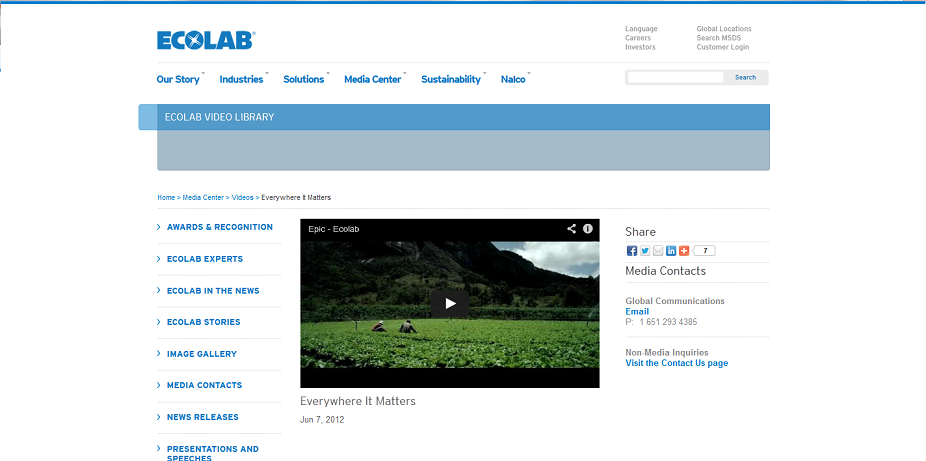Go to Videos in the breadcrumb
The width and height of the screenshot is (926, 461).
click(242, 198)
